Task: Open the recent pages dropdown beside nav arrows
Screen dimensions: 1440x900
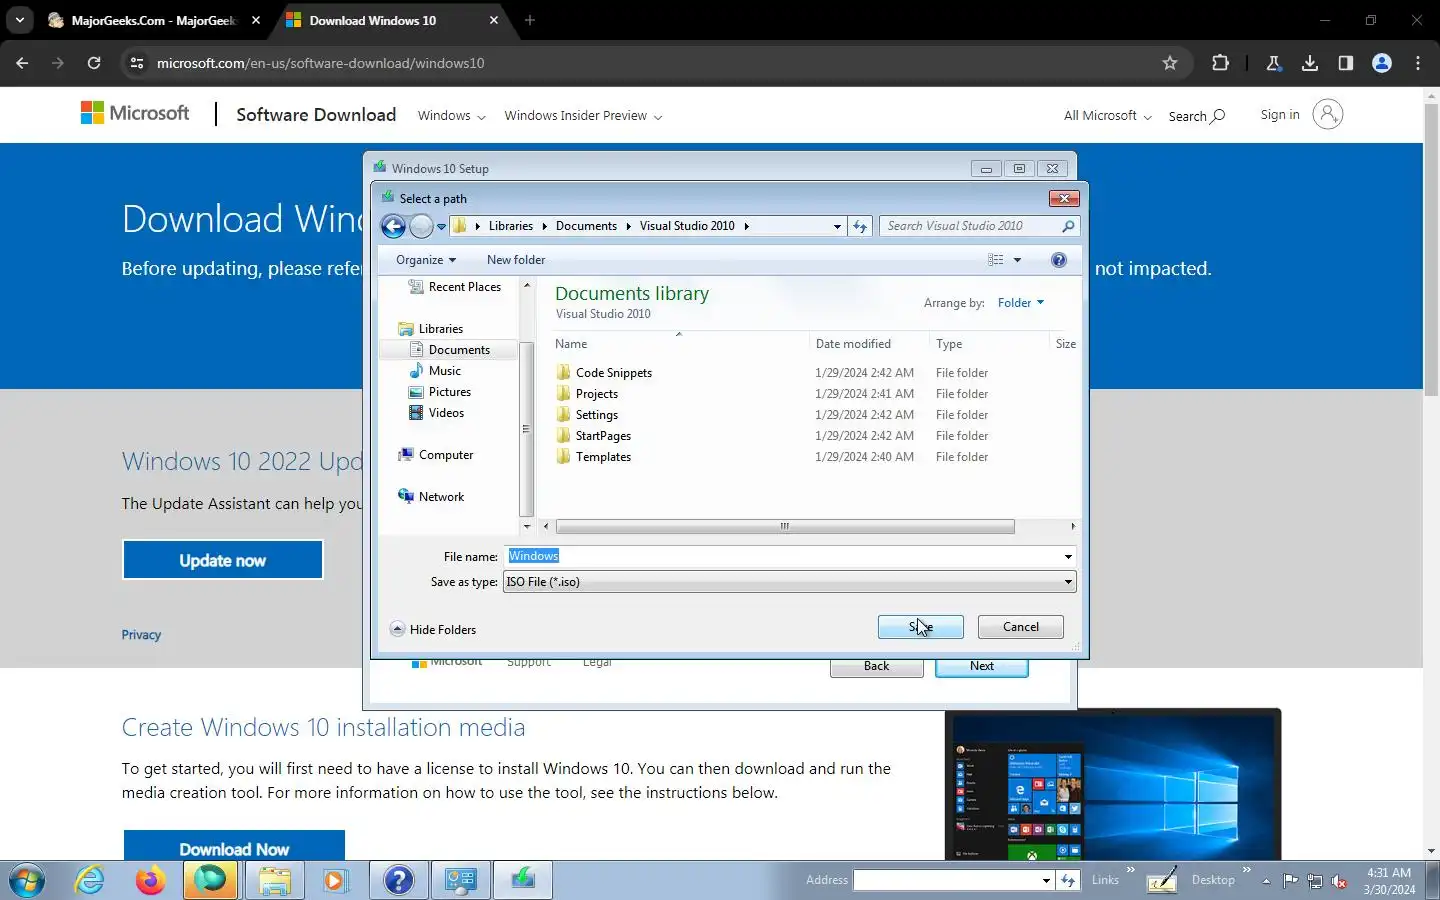Action: [441, 227]
